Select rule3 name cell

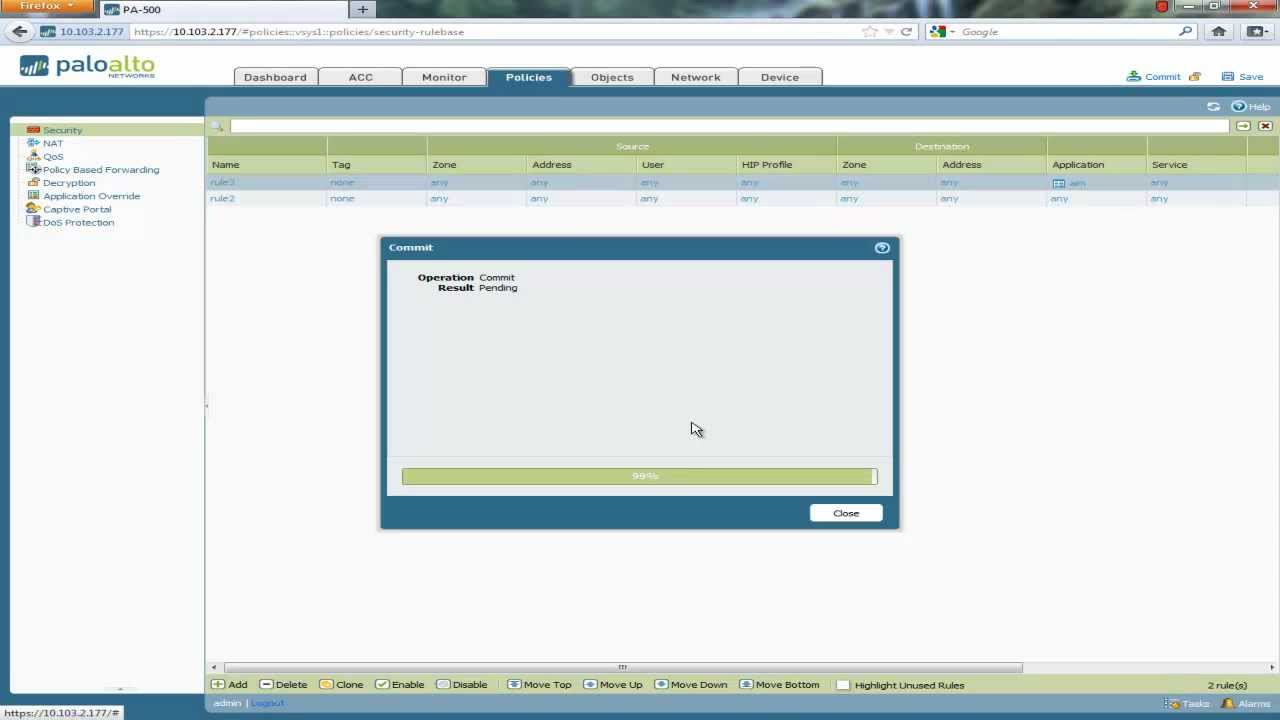(266, 182)
